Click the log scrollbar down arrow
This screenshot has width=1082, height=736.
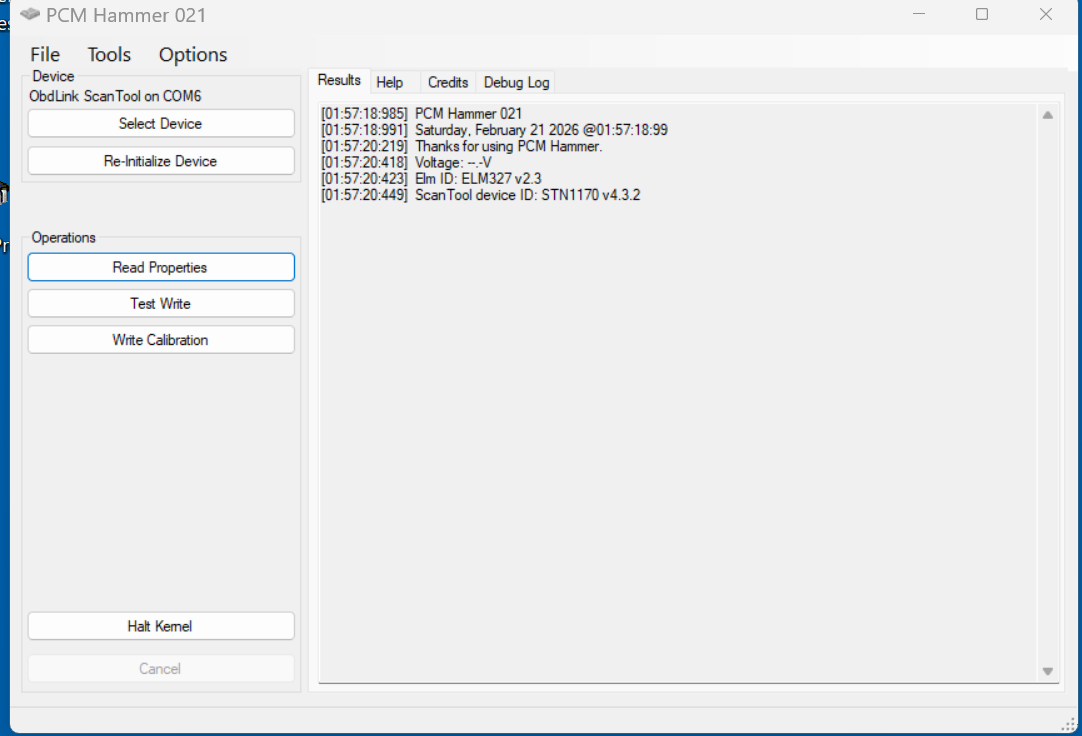(x=1047, y=671)
